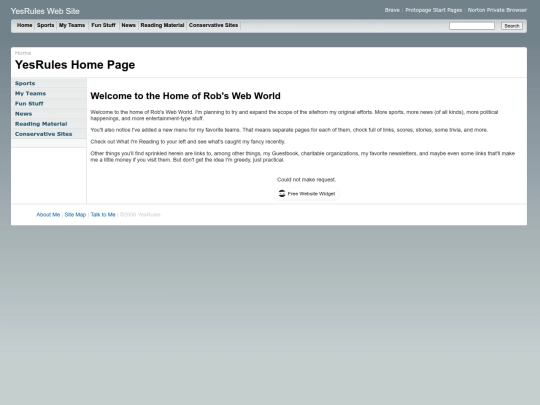Viewport: 540px width, 405px height.
Task: Open Reading Material in the left sidebar
Action: pos(41,124)
